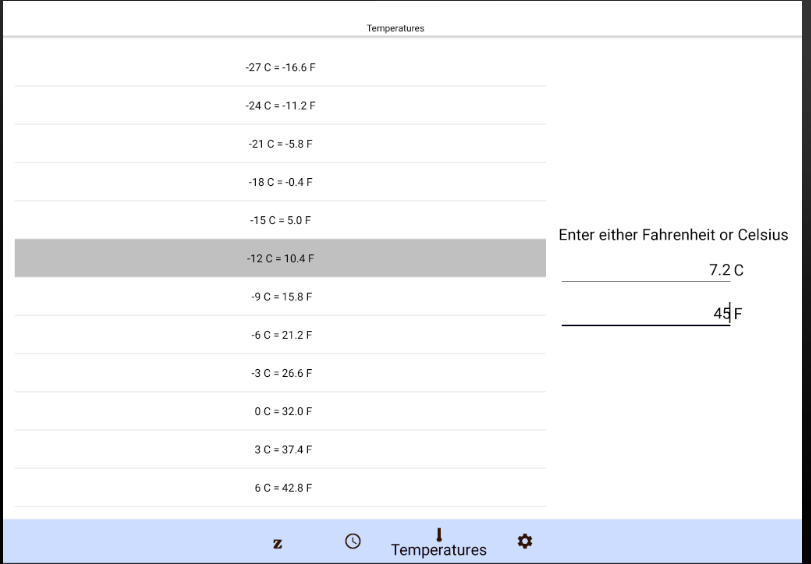The width and height of the screenshot is (811, 564).
Task: Select the -27 C = -16.6 F row
Action: pos(280,67)
